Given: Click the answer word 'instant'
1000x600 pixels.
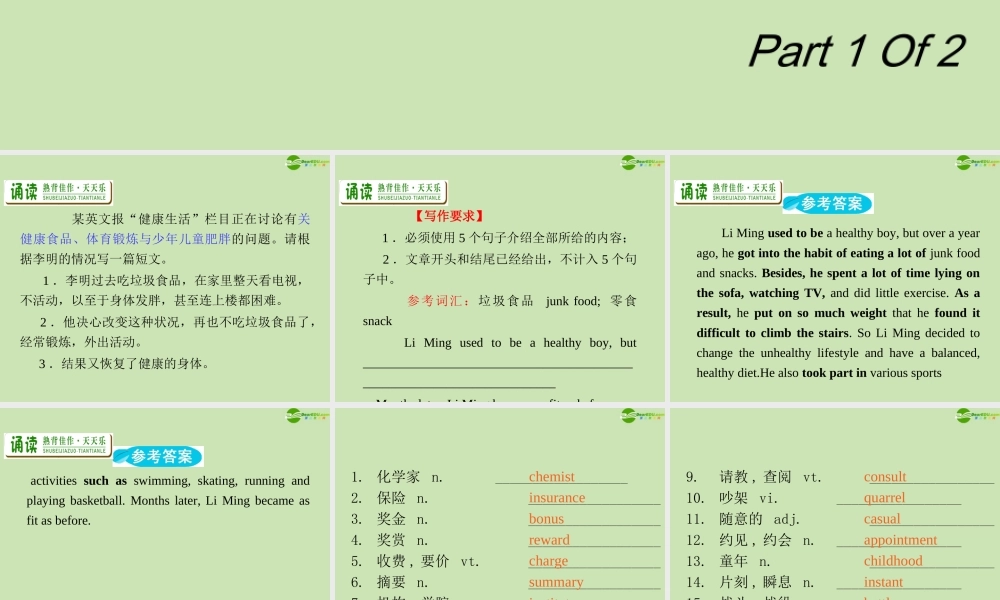Looking at the screenshot, I should pyautogui.click(x=883, y=582).
